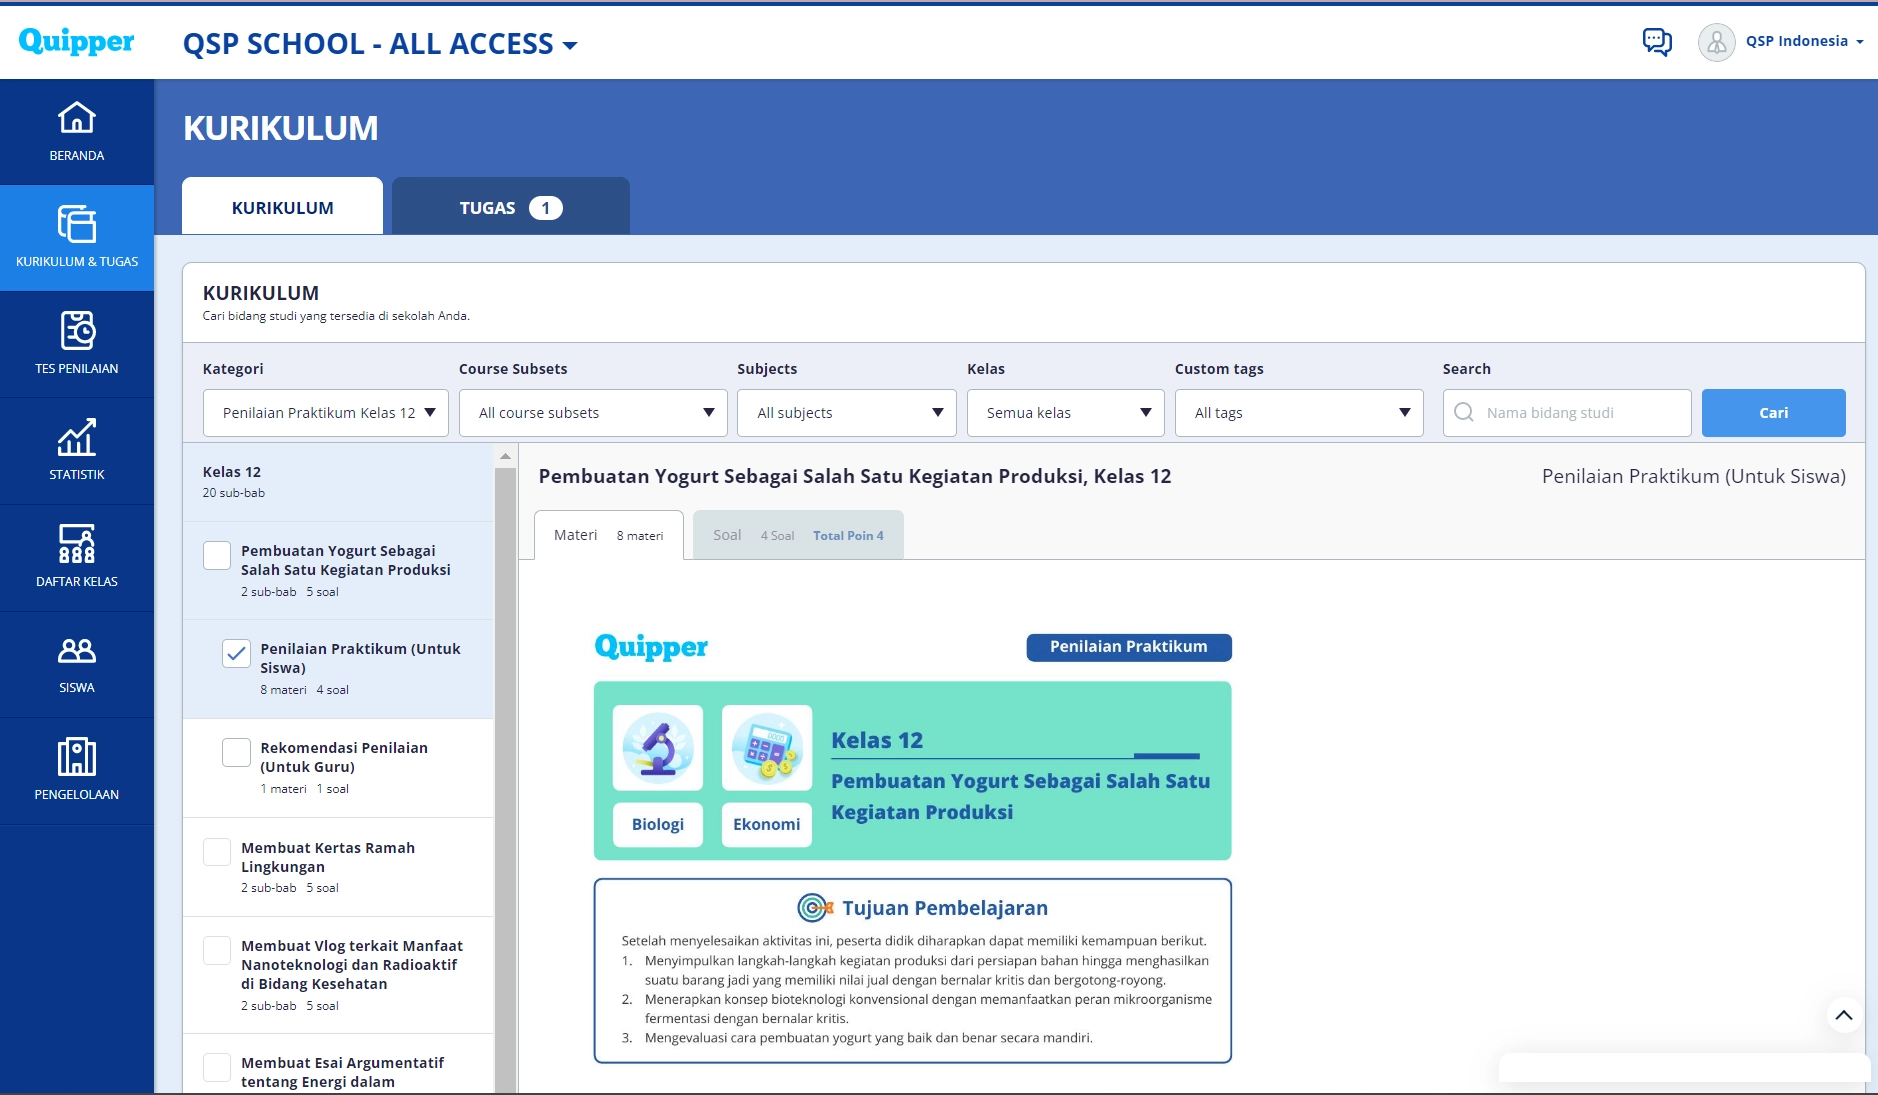
Task: Open the Beranda home icon
Action: 77,119
